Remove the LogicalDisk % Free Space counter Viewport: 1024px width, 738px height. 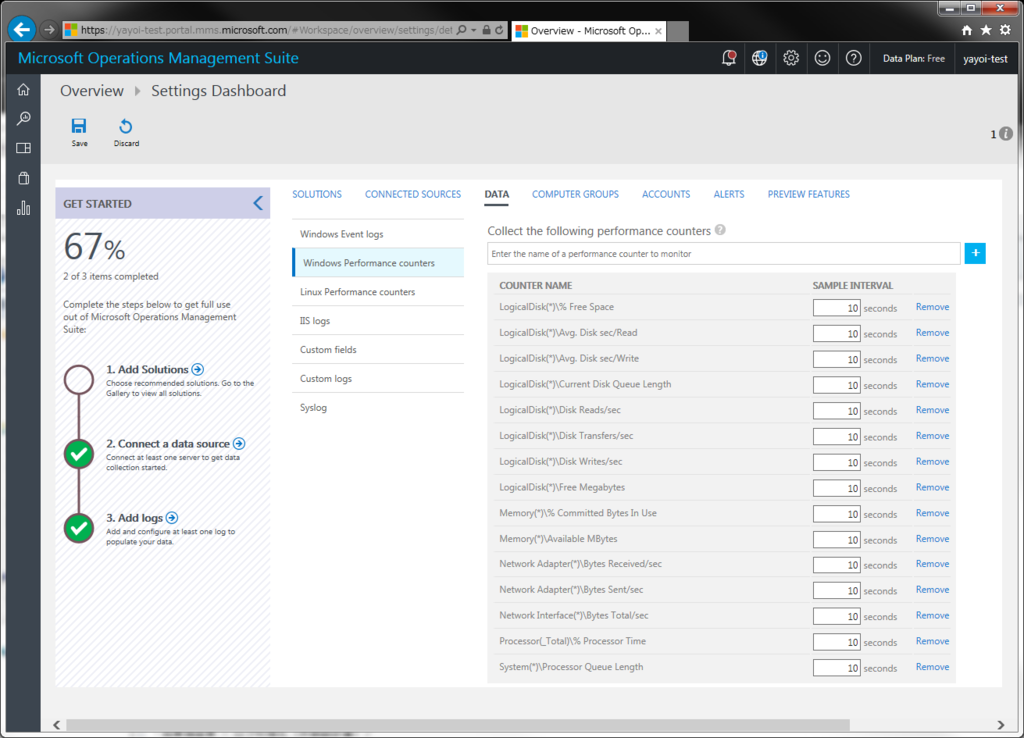click(x=932, y=307)
